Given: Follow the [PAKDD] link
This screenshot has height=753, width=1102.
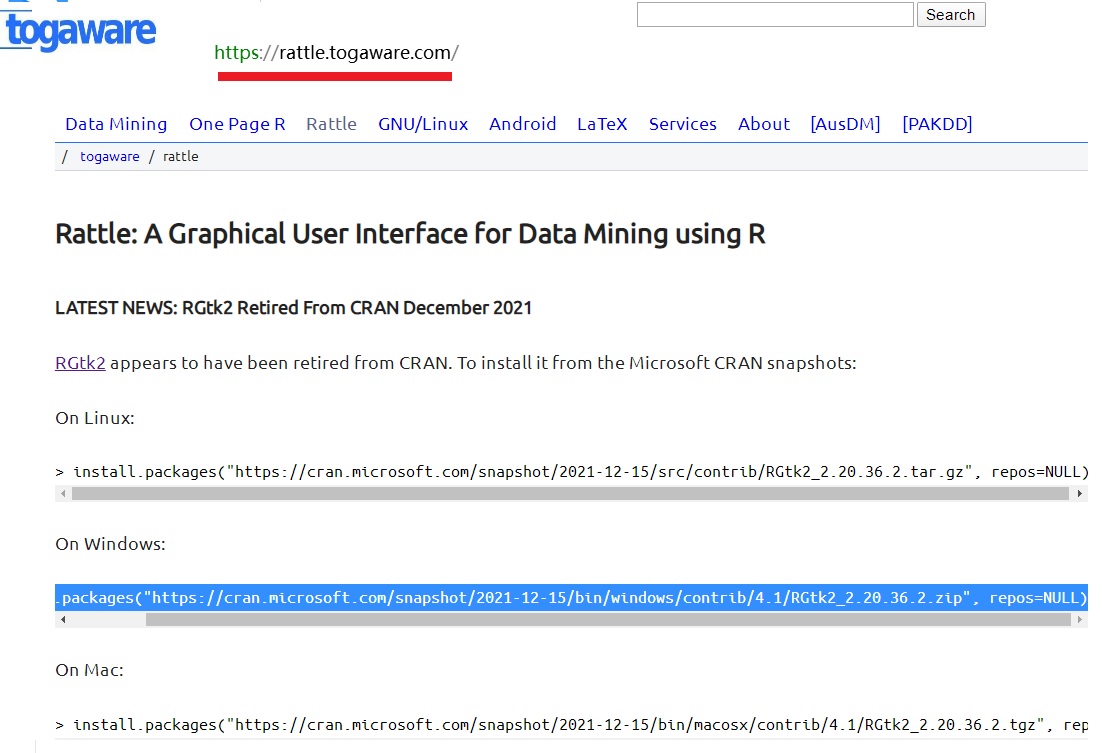Looking at the screenshot, I should tap(937, 124).
